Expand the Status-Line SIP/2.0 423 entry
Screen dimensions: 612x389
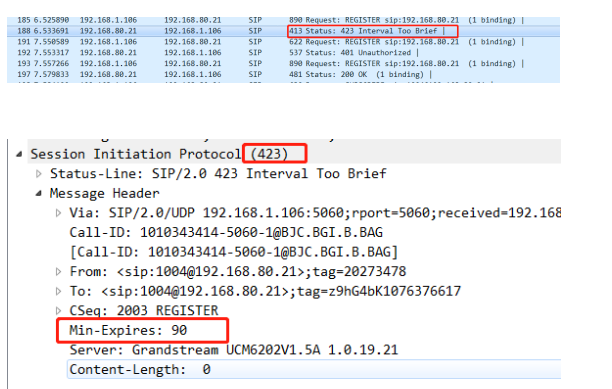coord(39,174)
